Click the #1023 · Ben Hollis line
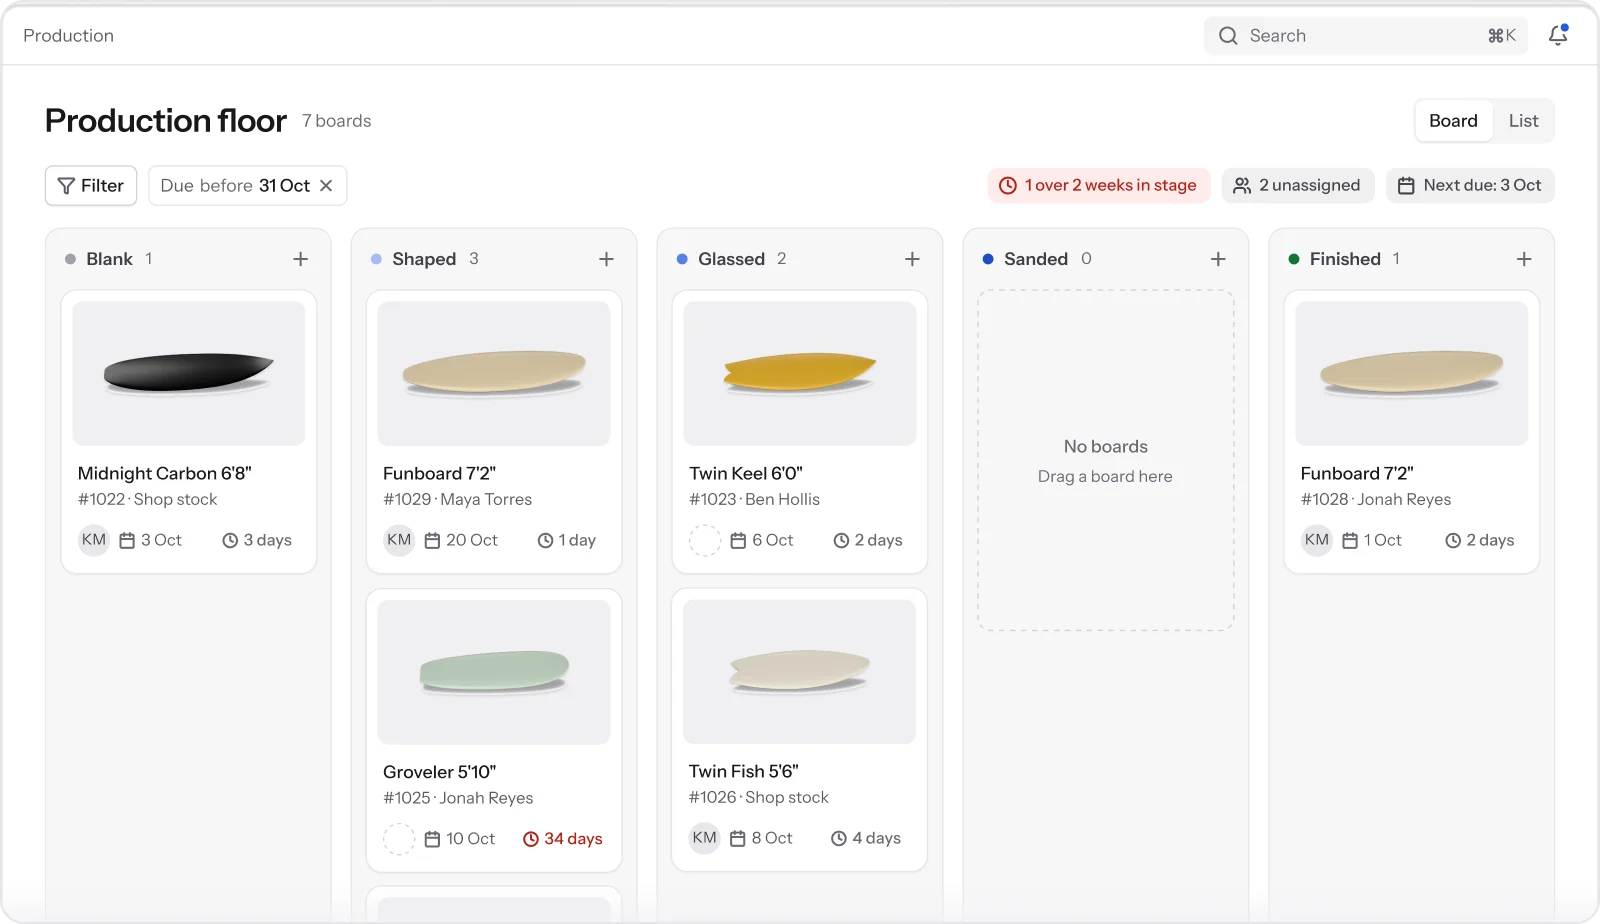This screenshot has width=1600, height=924. (754, 500)
